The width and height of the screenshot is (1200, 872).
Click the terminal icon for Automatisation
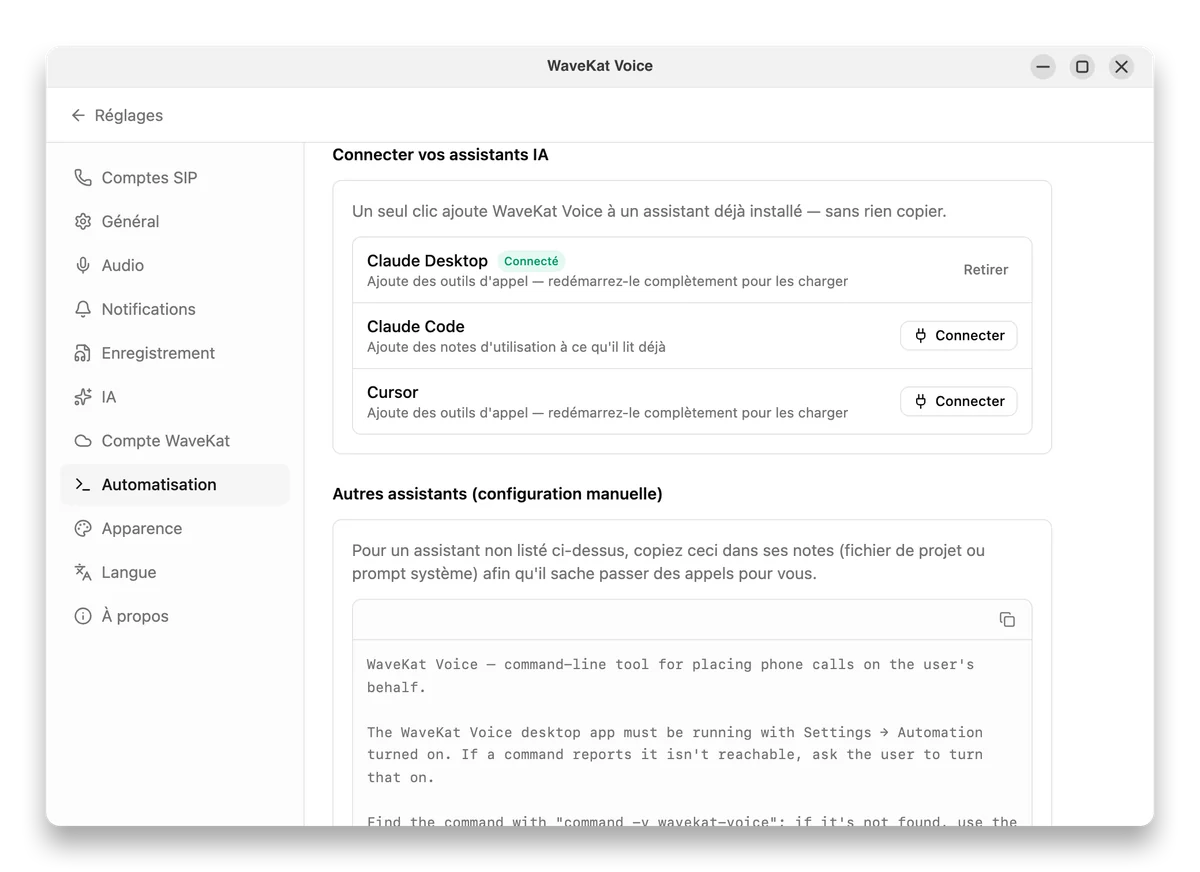(83, 485)
